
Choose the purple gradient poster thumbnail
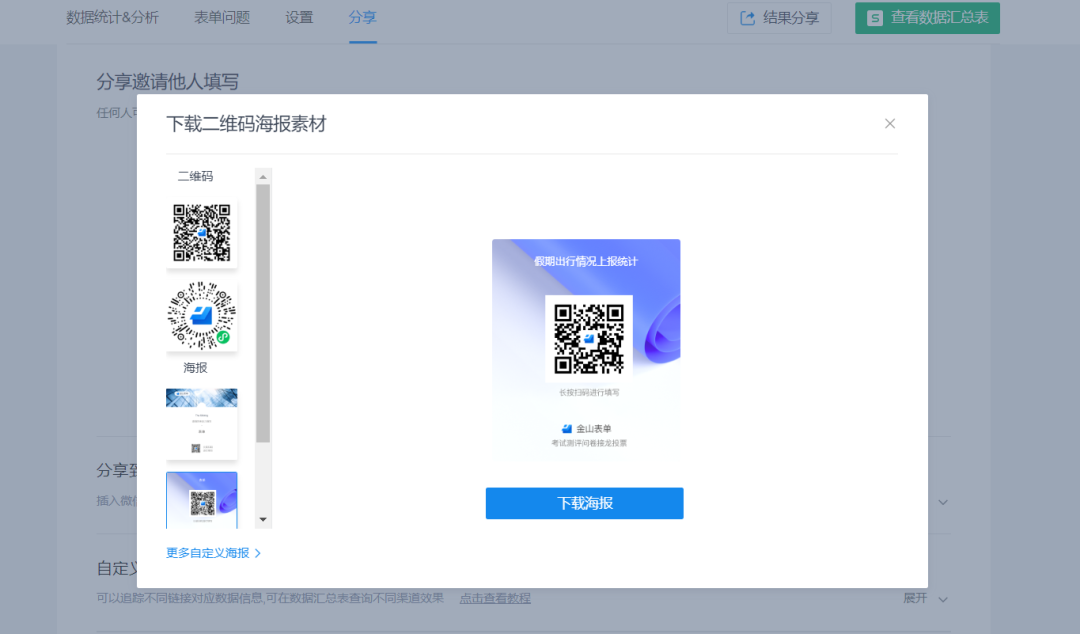pos(202,500)
